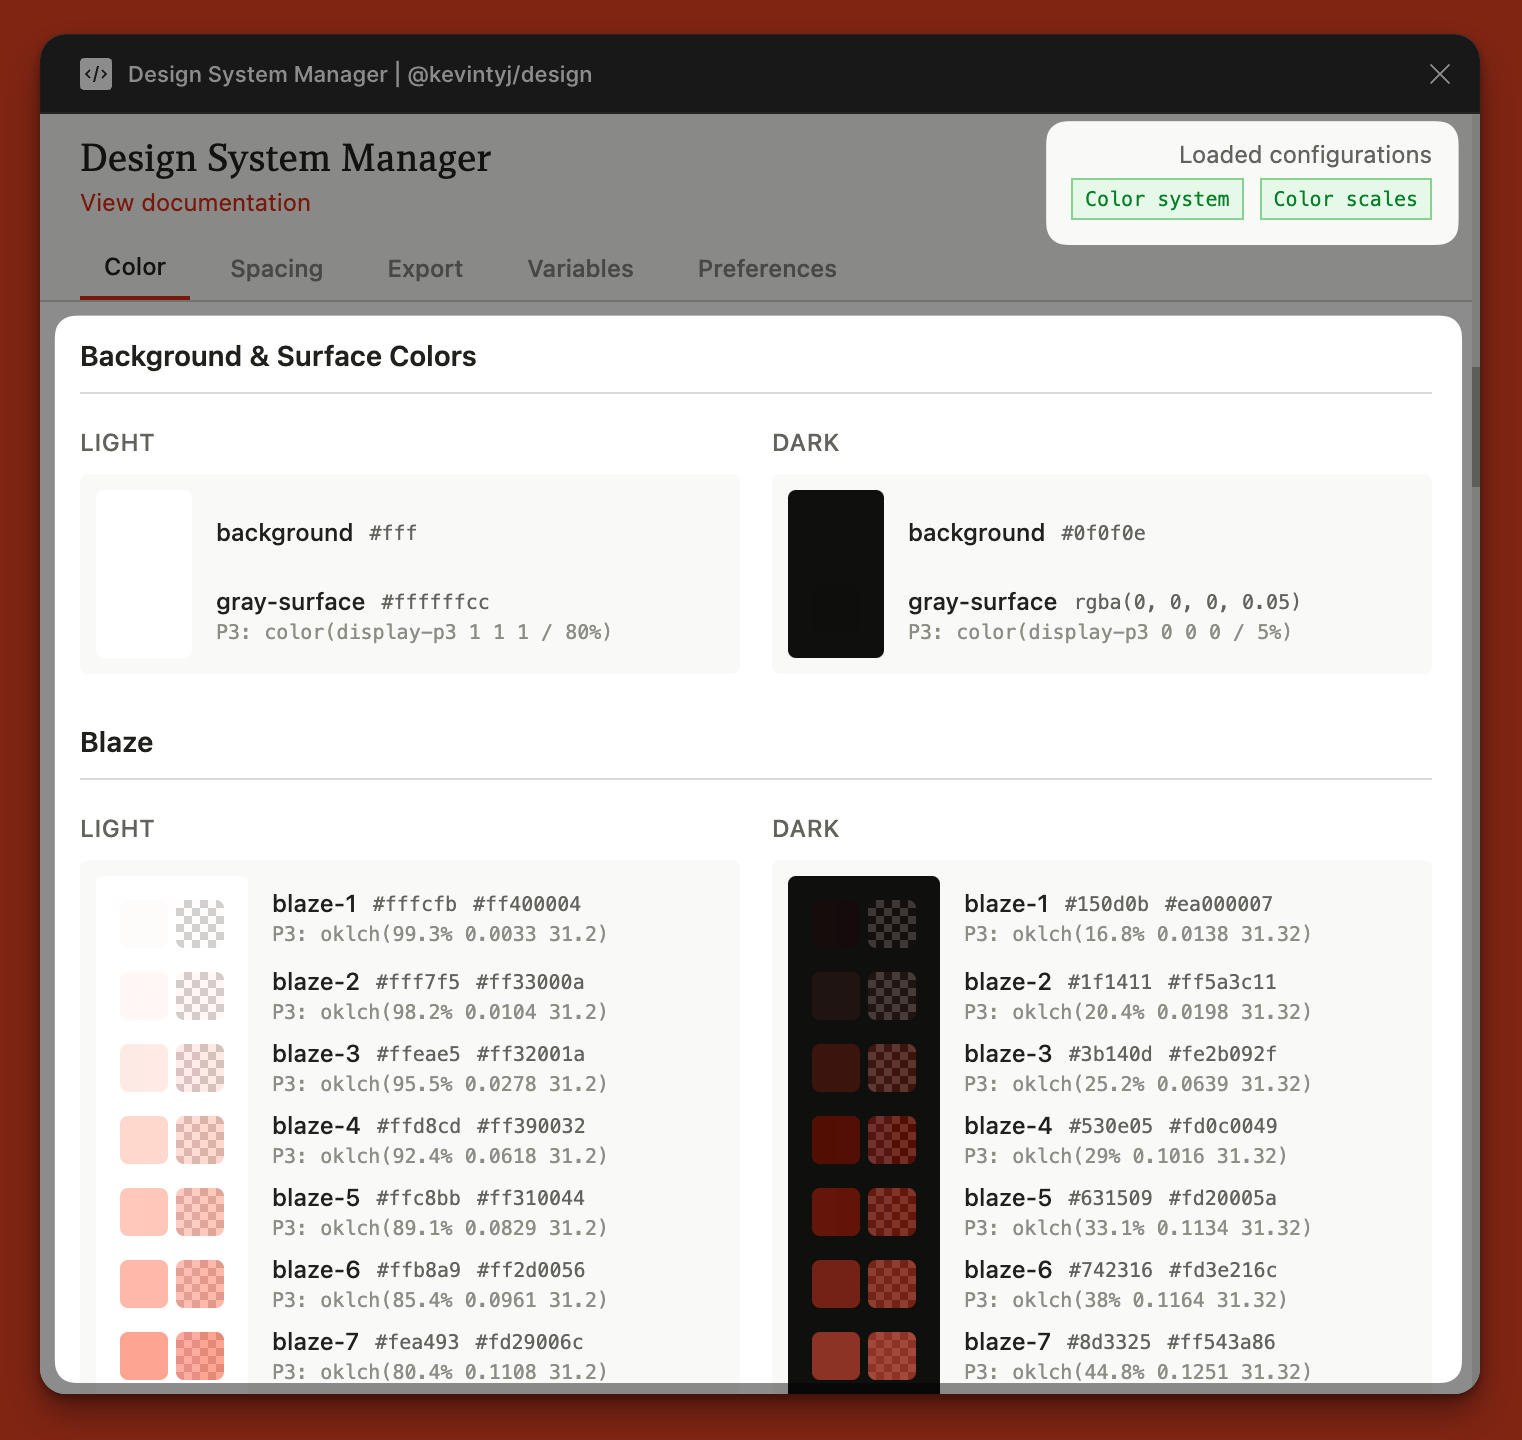Open the View documentation link

tap(195, 203)
